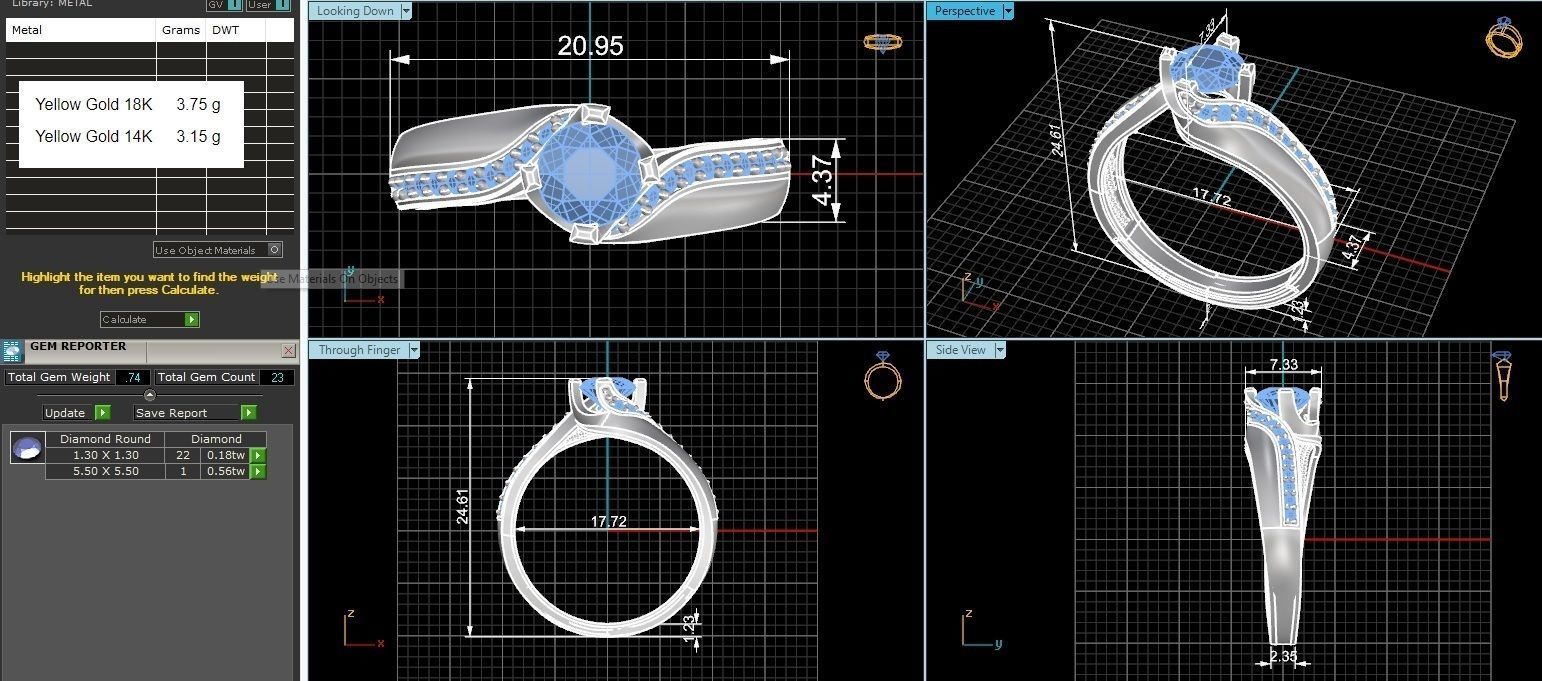
Task: Click green arrow for 0.18tw diamond row
Action: click(x=257, y=455)
